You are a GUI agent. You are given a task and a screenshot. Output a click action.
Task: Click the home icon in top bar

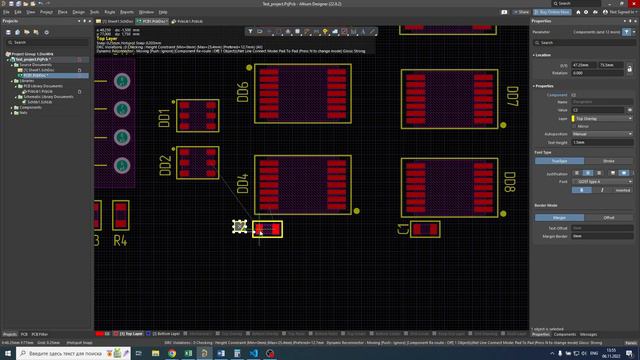[578, 12]
